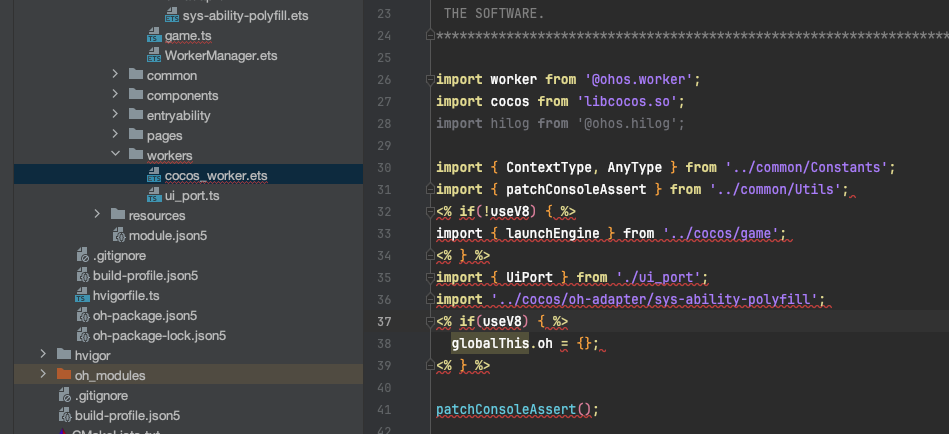Select the pages folder label
The image size is (949, 434).
(164, 135)
